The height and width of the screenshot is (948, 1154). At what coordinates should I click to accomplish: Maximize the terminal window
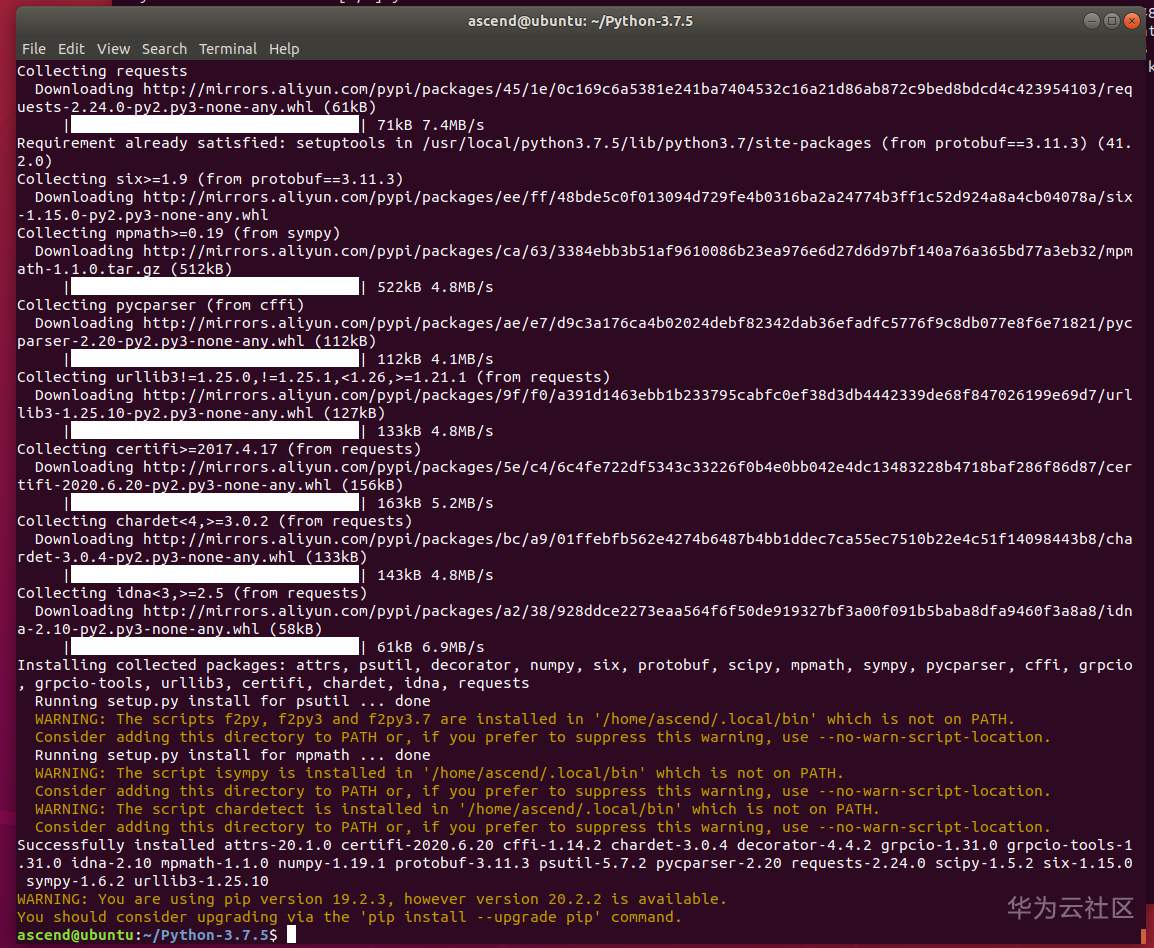click(1112, 21)
